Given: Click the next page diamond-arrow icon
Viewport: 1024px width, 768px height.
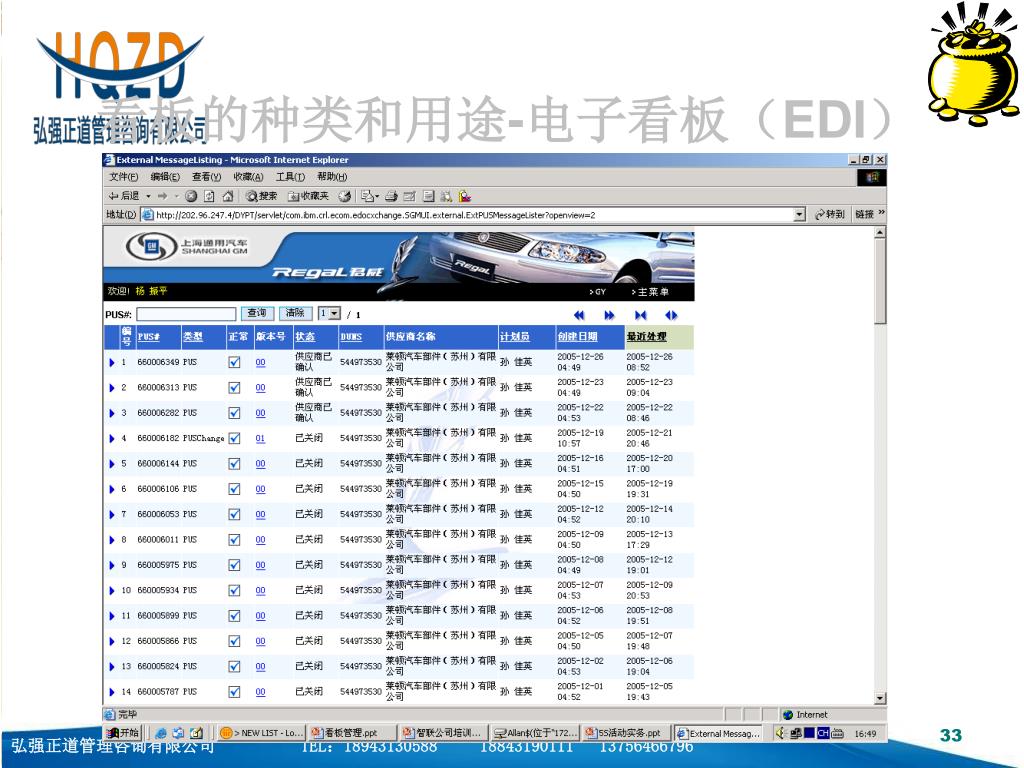Looking at the screenshot, I should click(671, 315).
